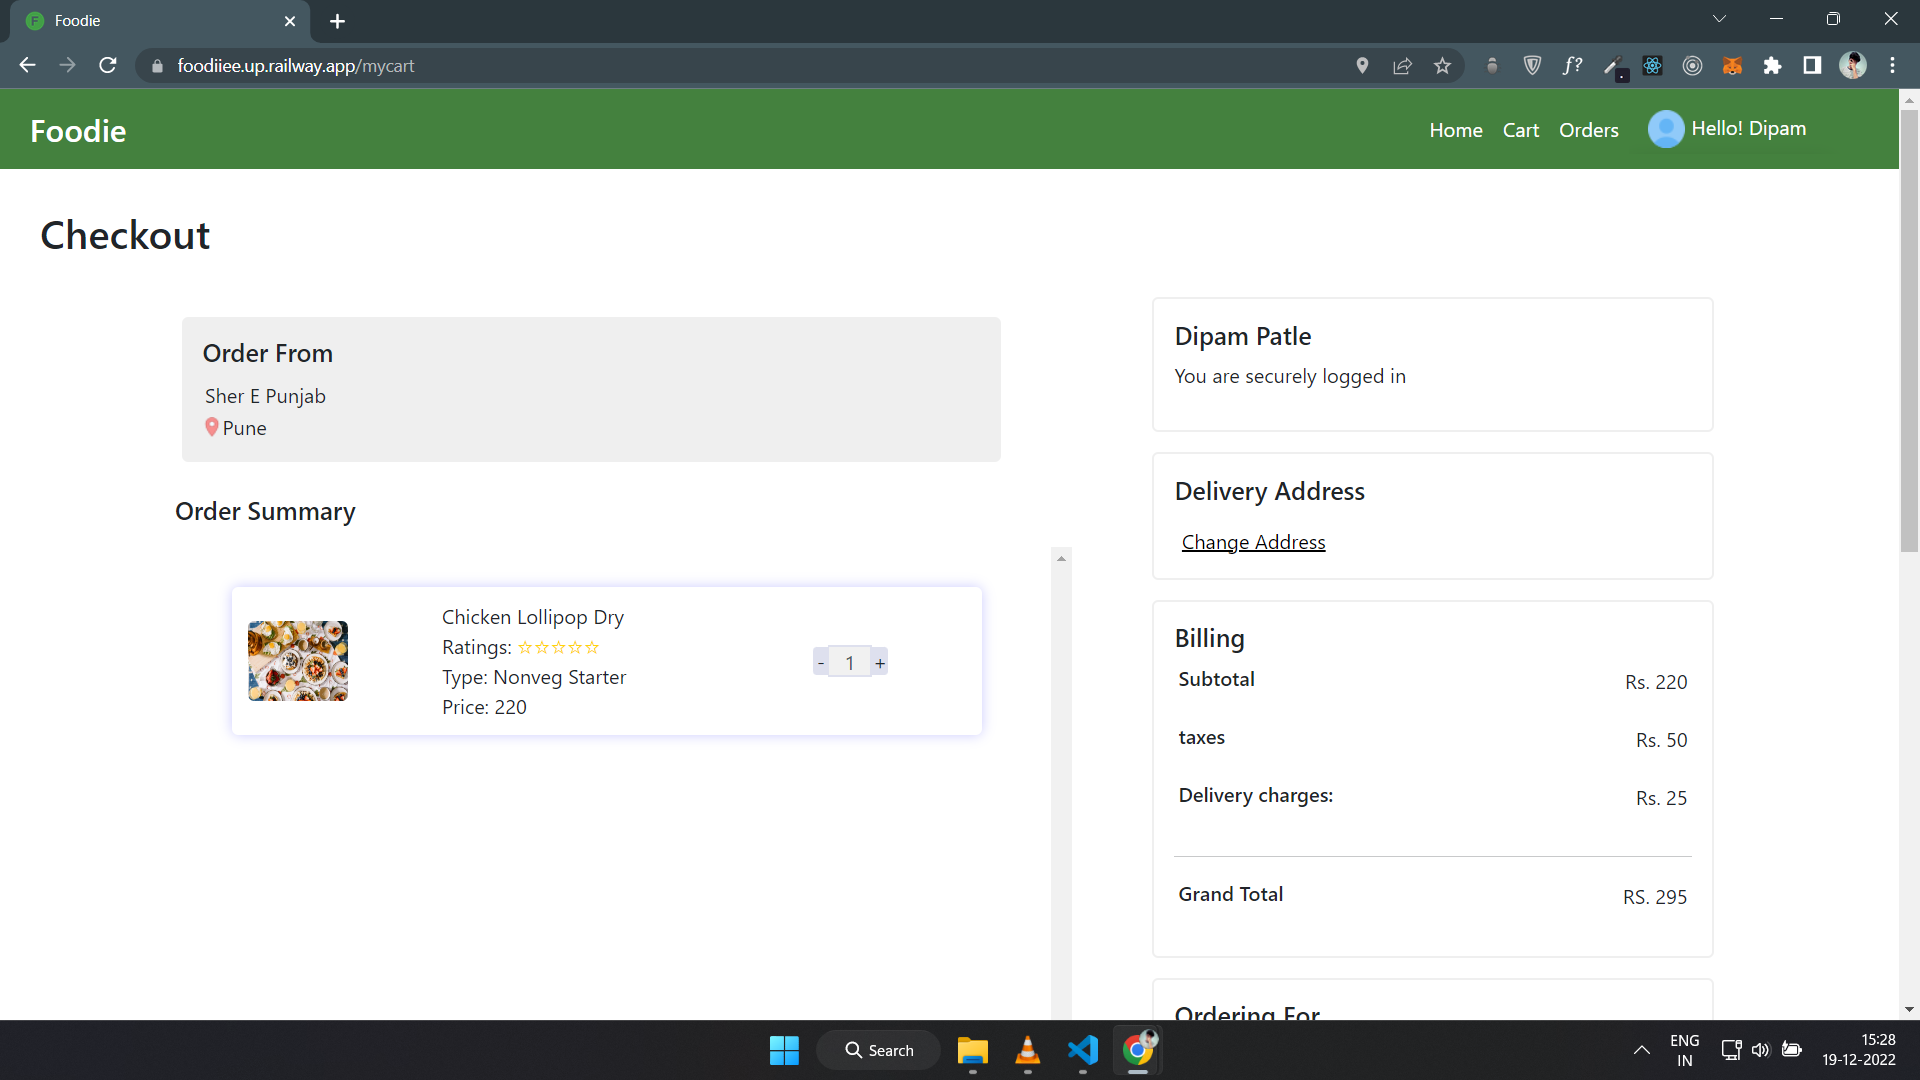Show hidden system tray icons
This screenshot has height=1080, width=1920.
click(x=1641, y=1050)
